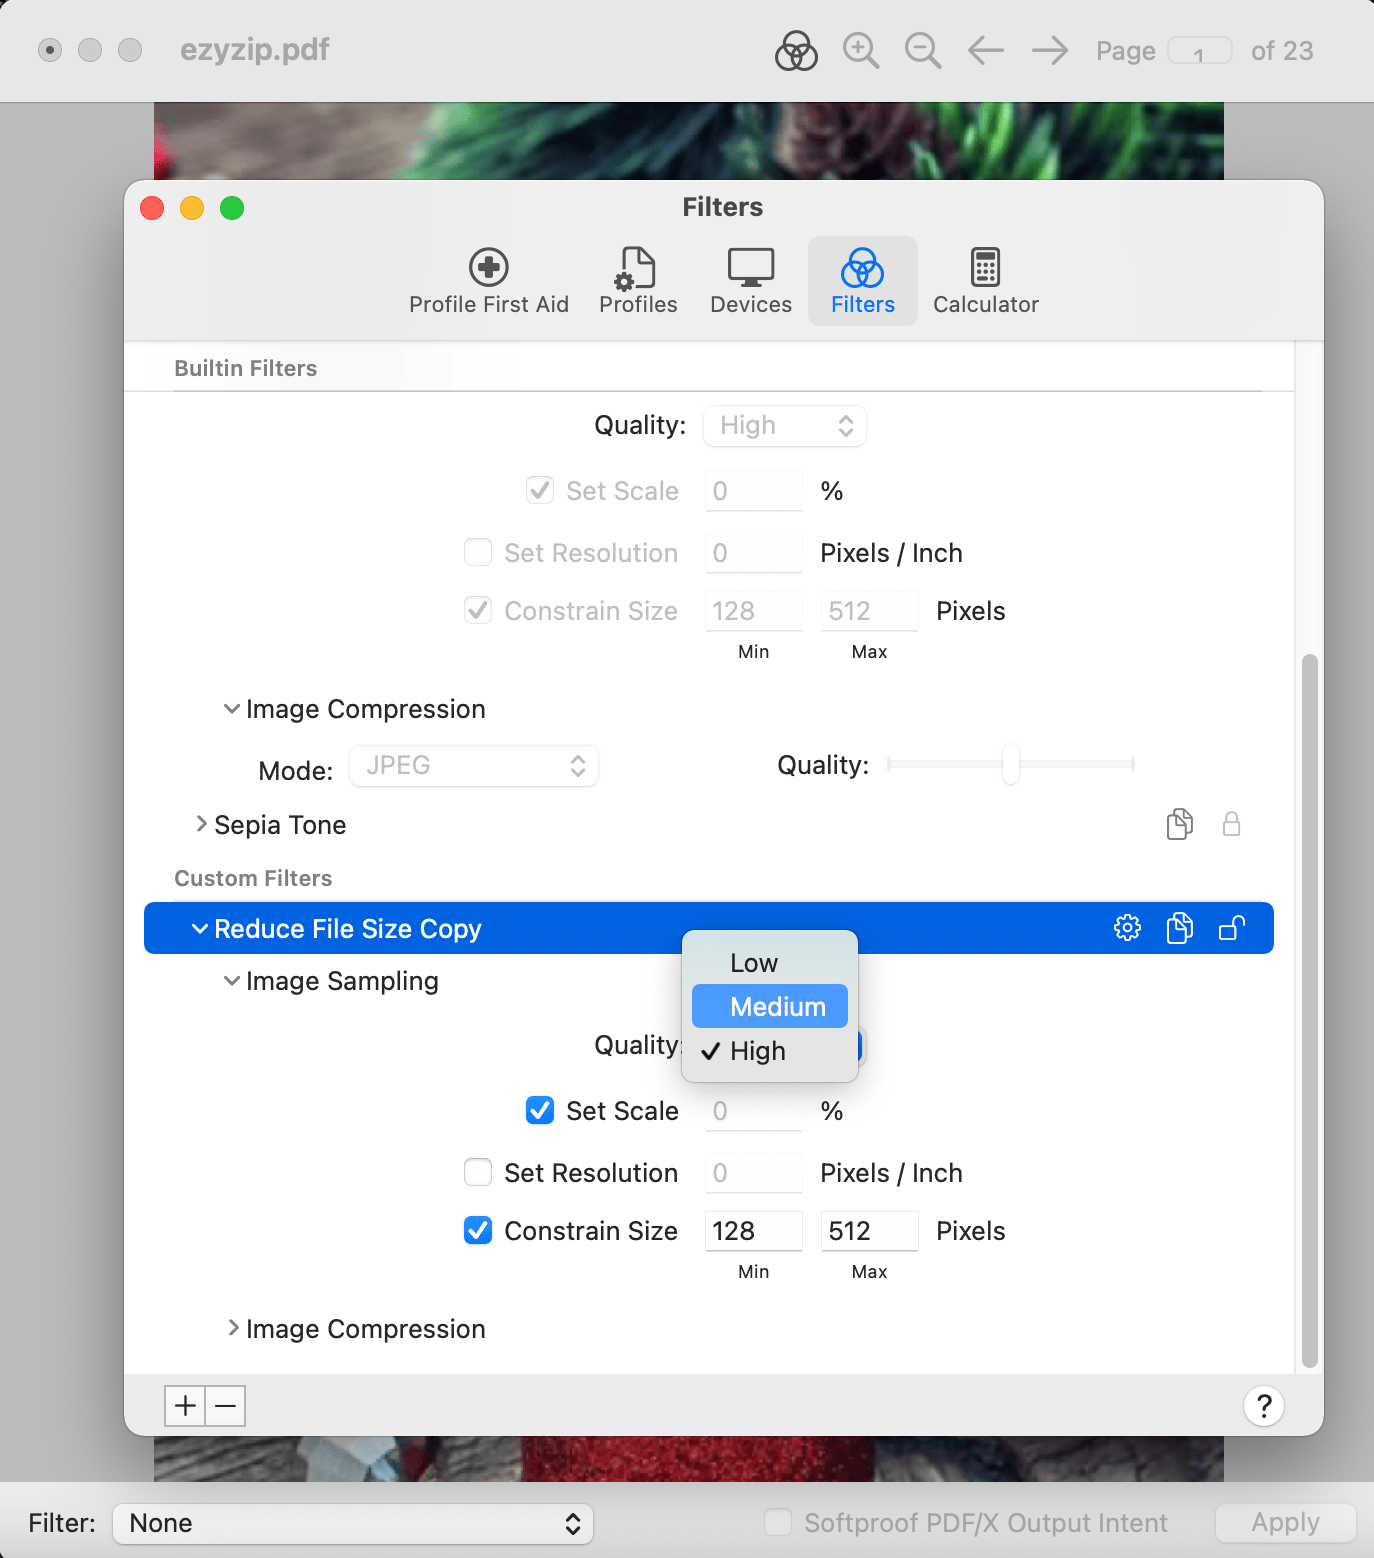
Task: Switch to the Devices pane
Action: pos(750,281)
